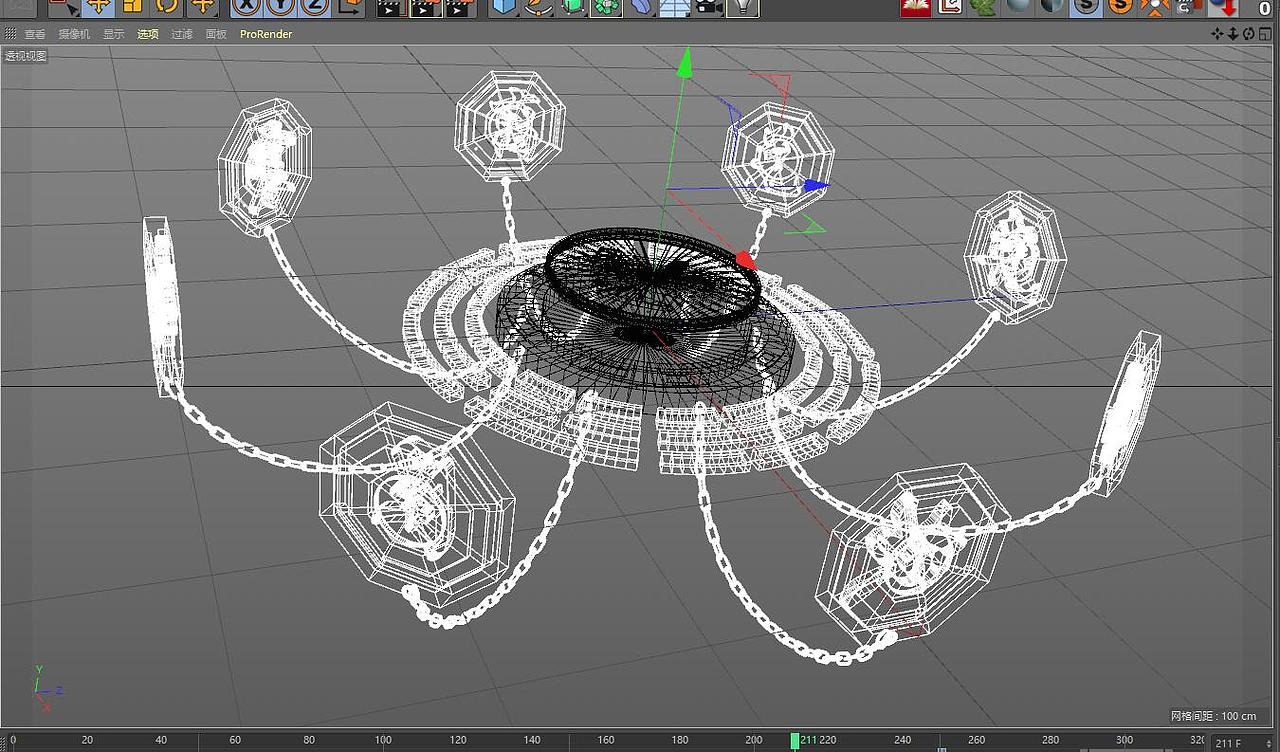Open the blue deformer icon
Image resolution: width=1280 pixels, height=752 pixels.
(x=640, y=8)
